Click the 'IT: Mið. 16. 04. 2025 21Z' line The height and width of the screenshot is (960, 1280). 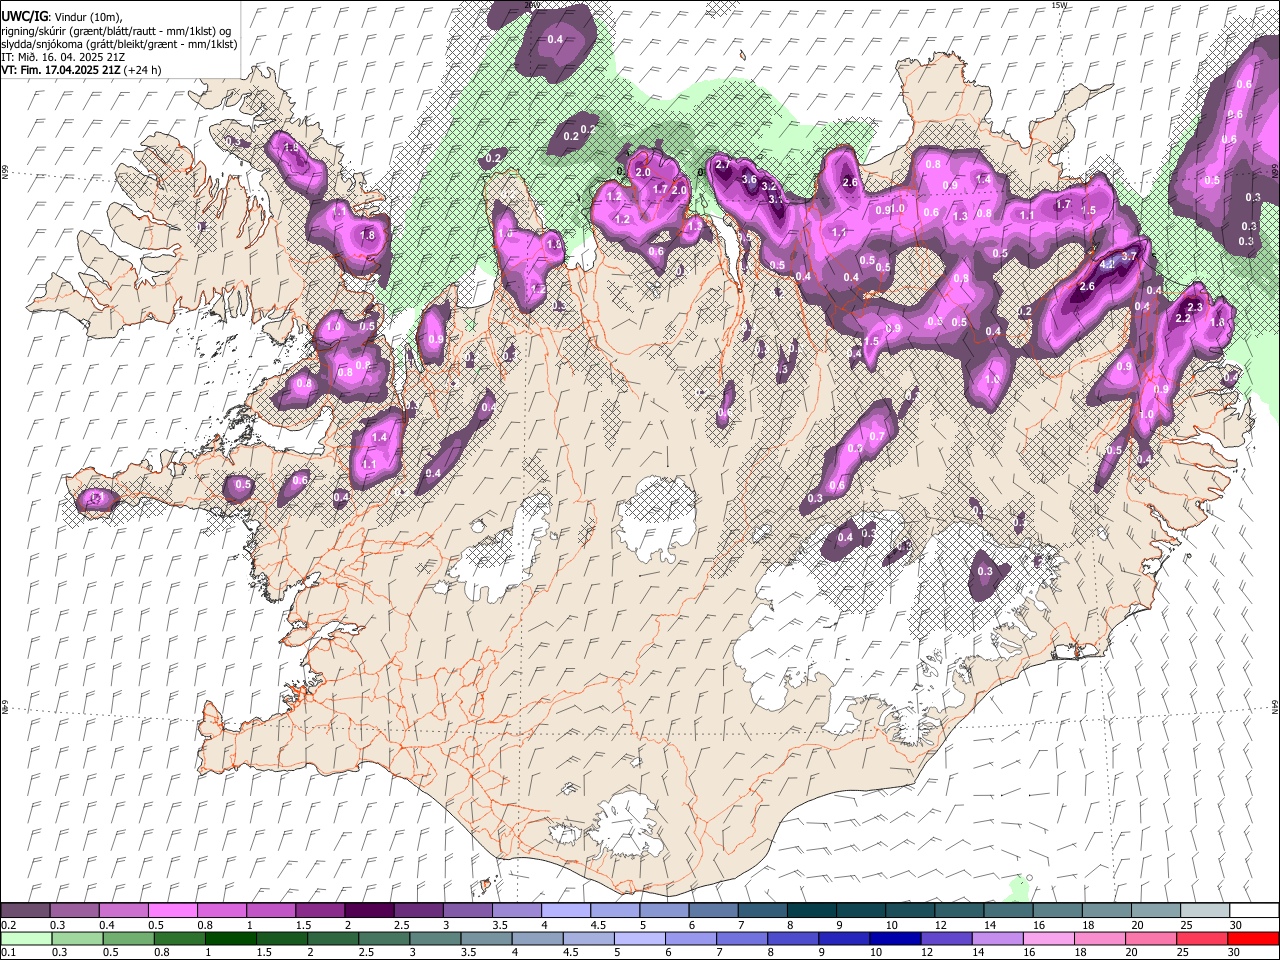coord(63,57)
